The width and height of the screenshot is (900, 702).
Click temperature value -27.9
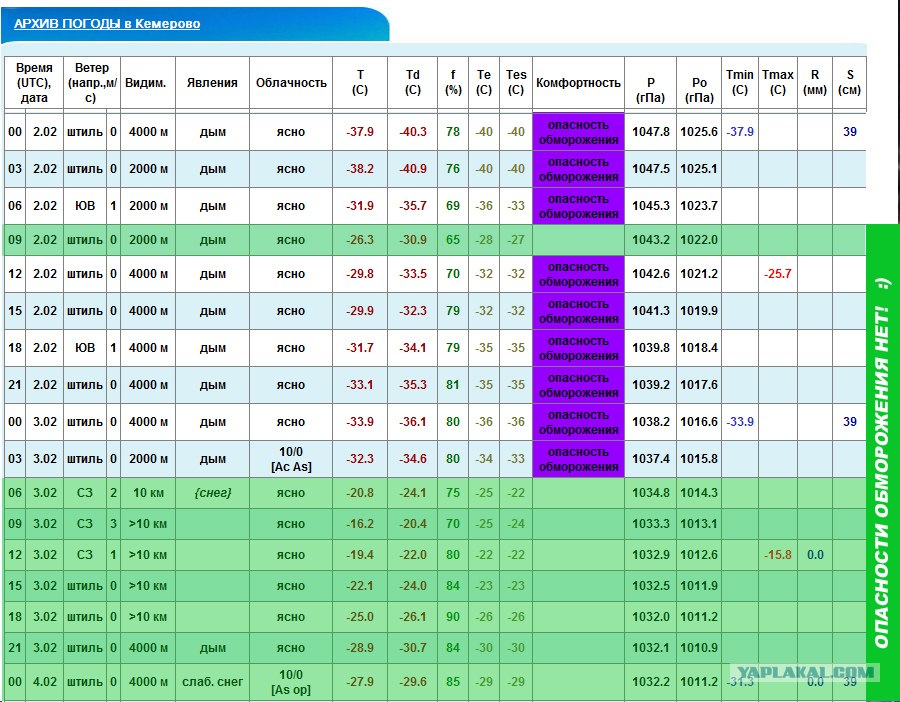pos(360,681)
